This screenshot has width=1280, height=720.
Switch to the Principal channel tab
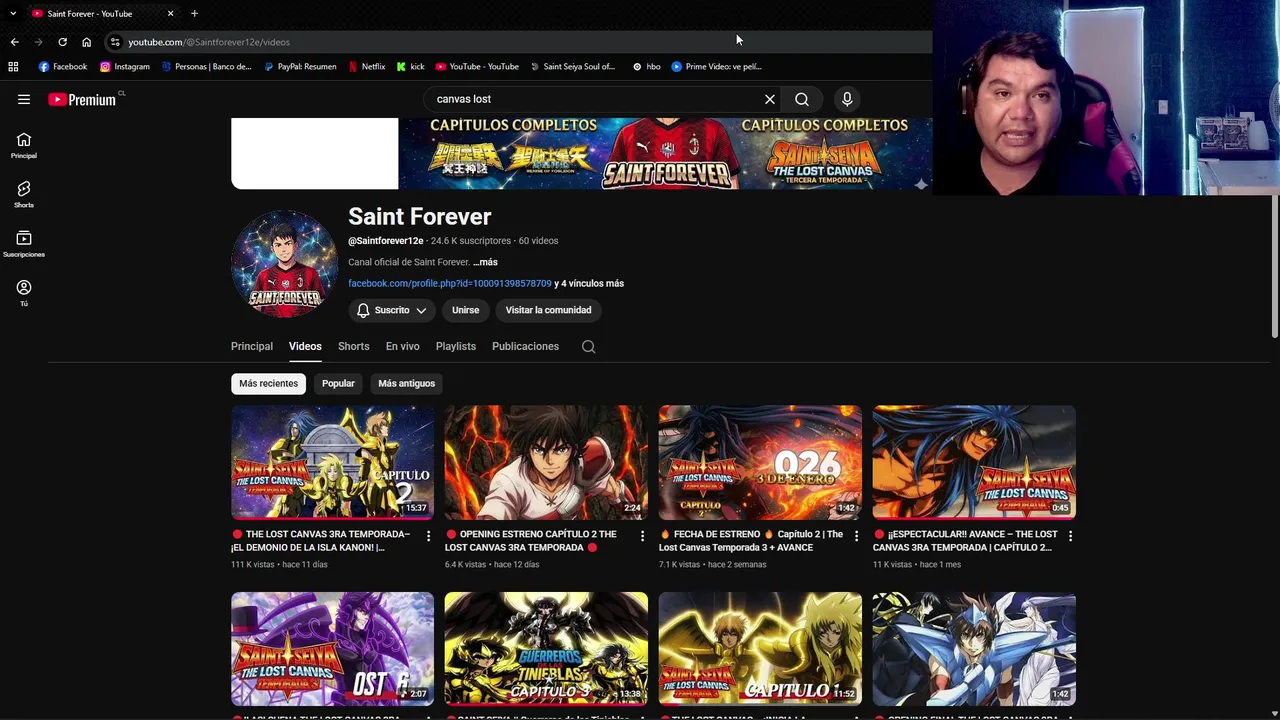(x=252, y=346)
